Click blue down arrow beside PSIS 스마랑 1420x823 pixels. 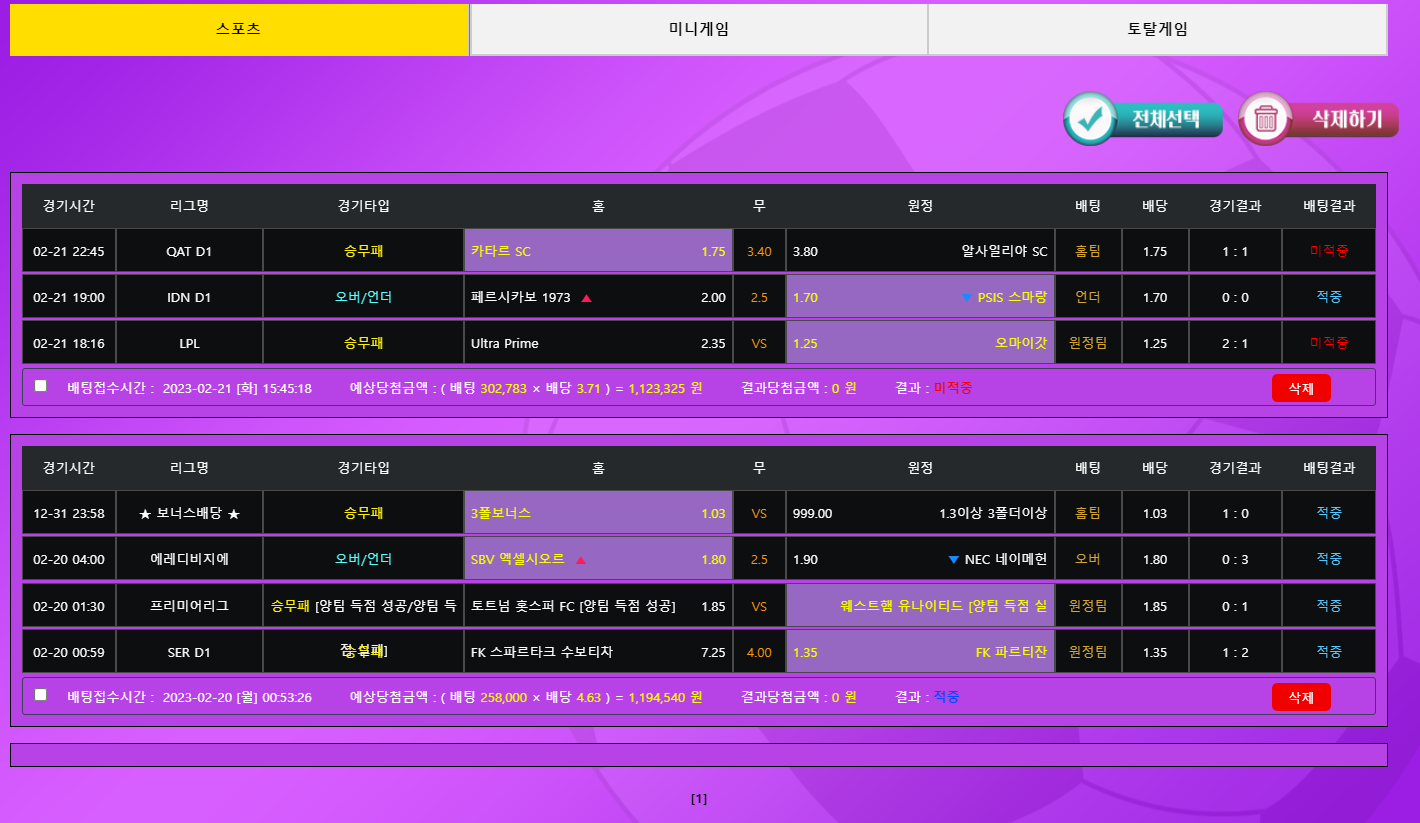point(966,298)
